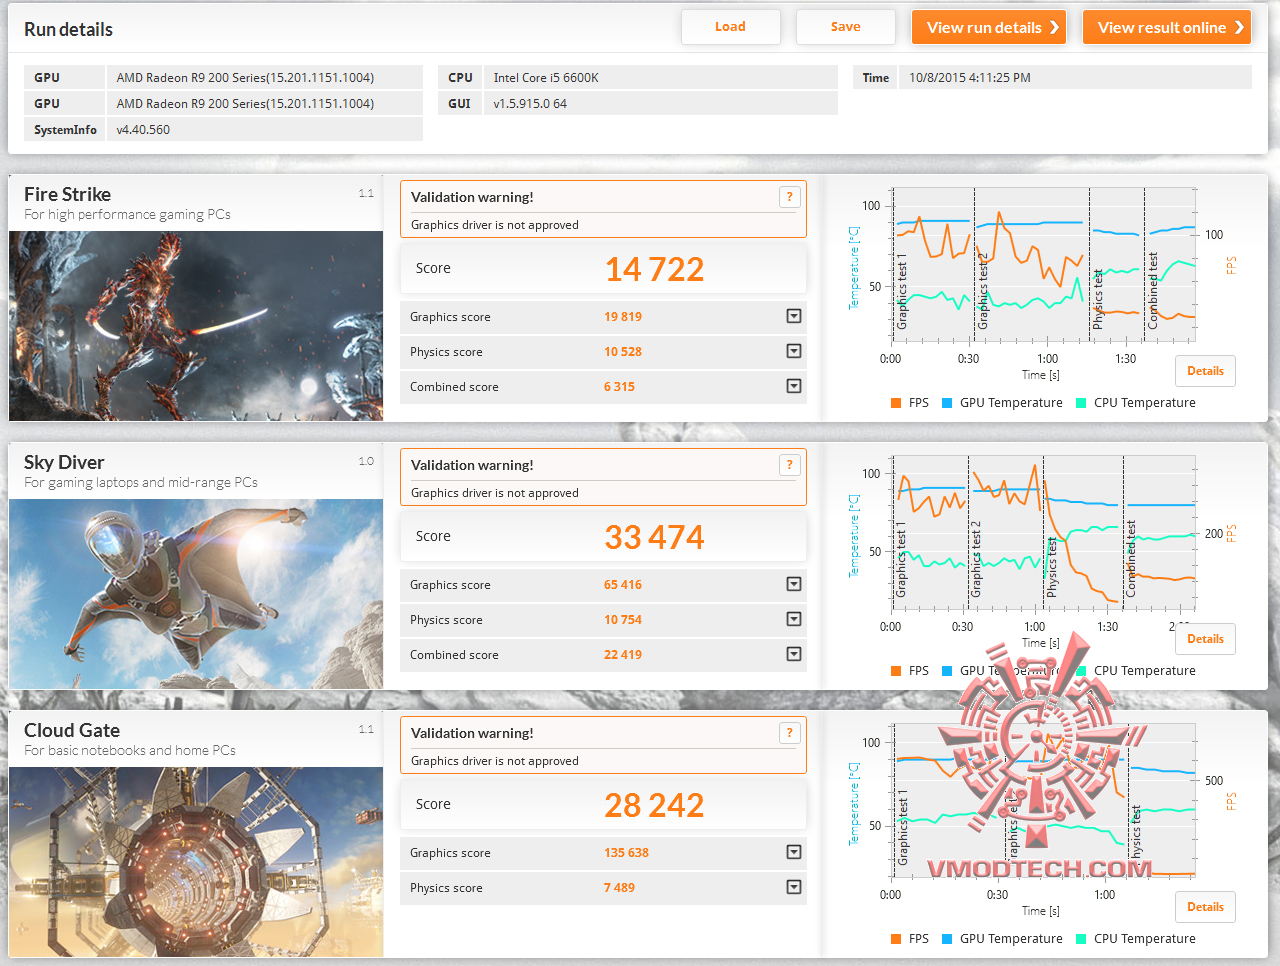Click the Save button
This screenshot has width=1280, height=966.
[x=845, y=27]
